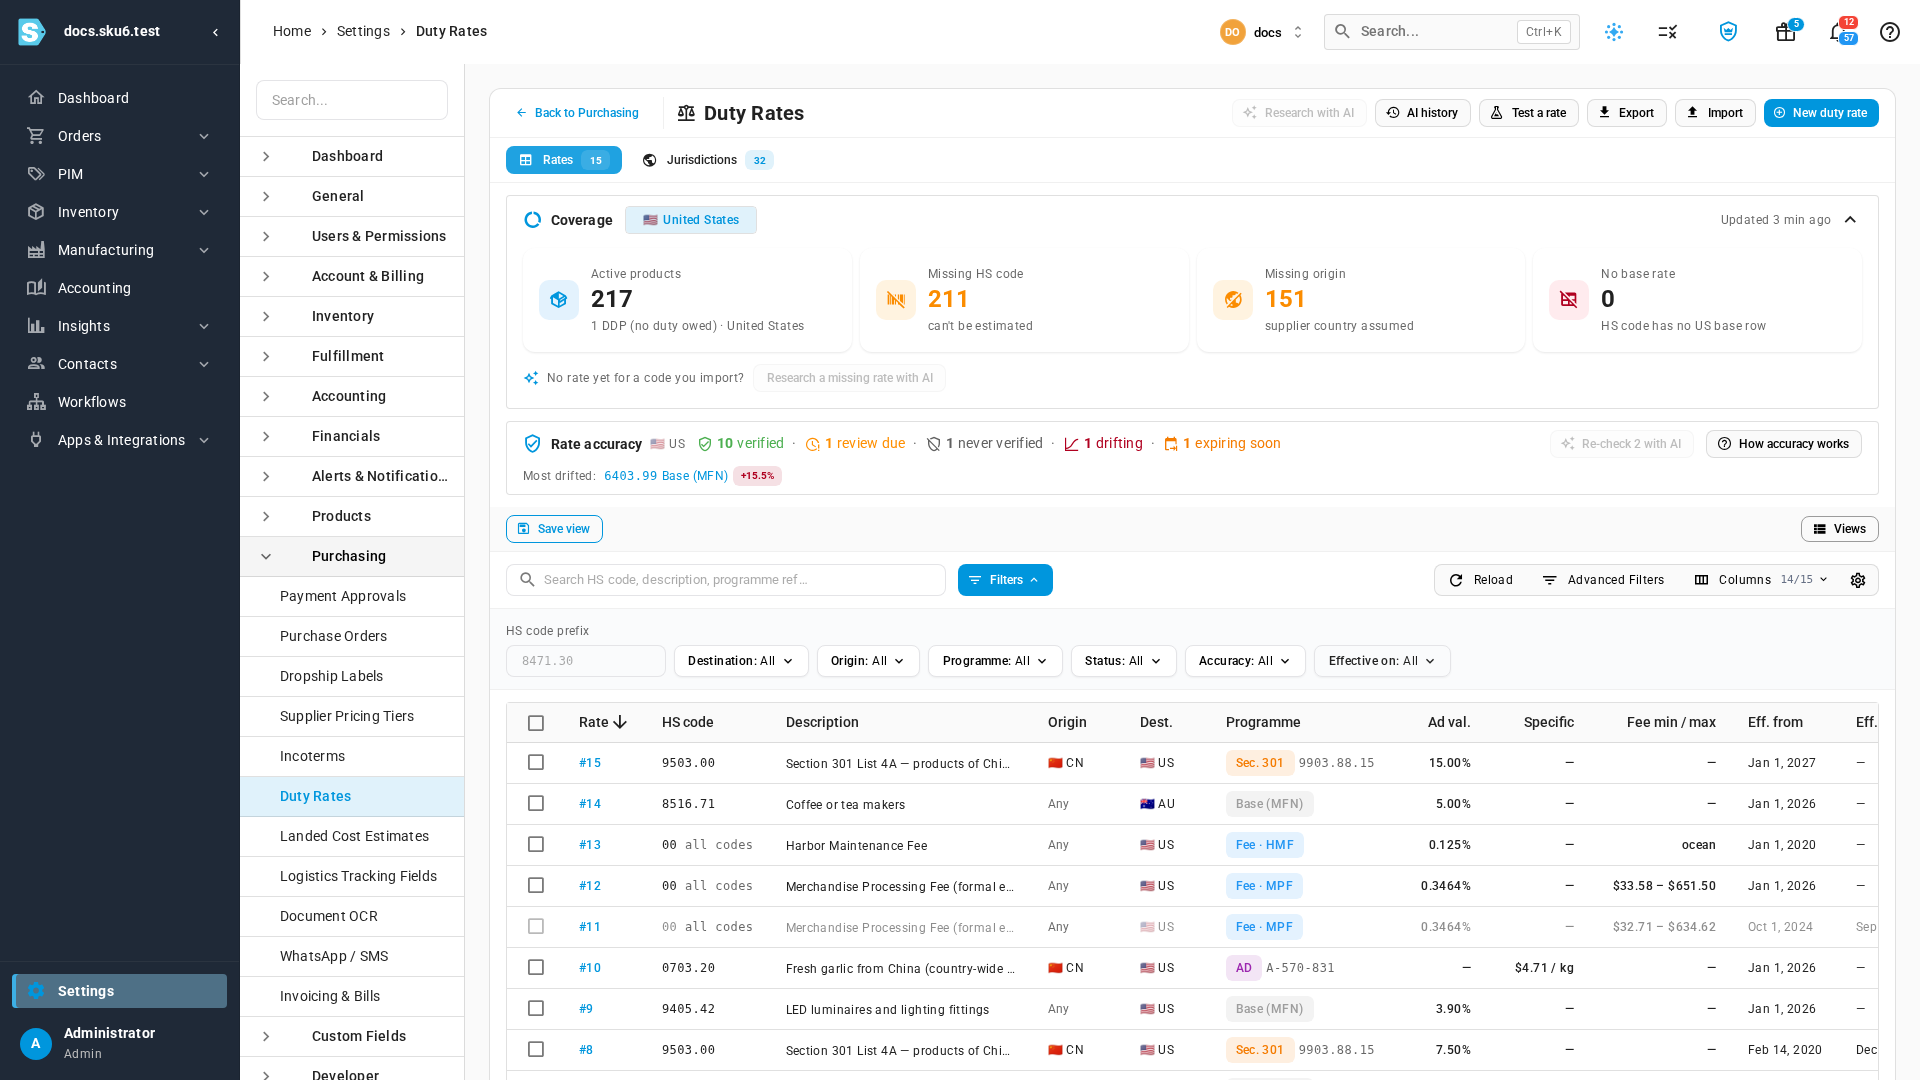Click the Dashboard home icon in sidebar
This screenshot has height=1080, width=1920.
36,98
